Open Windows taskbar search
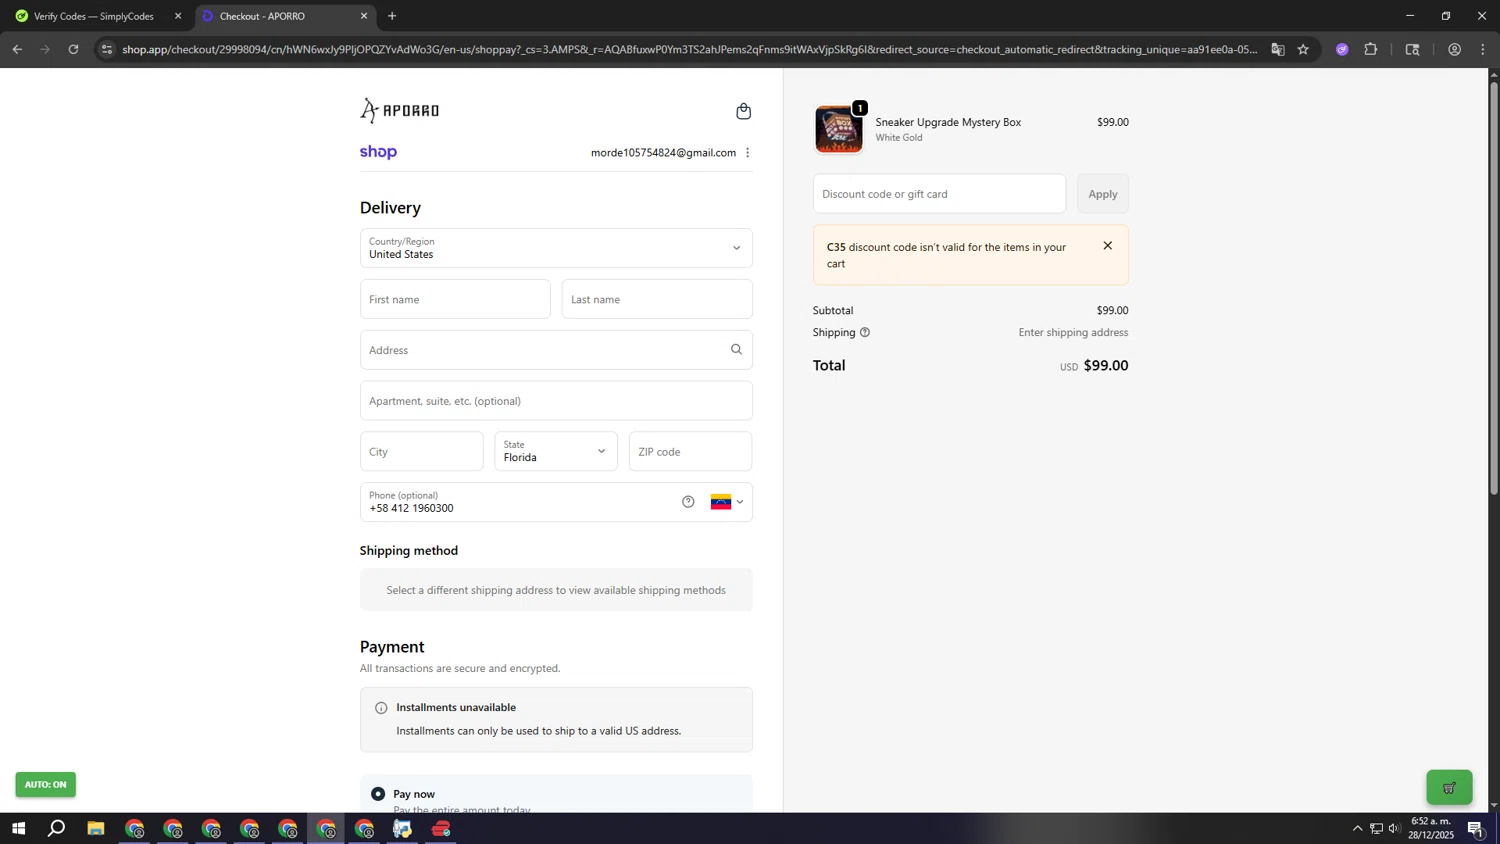Screen dimensions: 1500x844 (57, 829)
